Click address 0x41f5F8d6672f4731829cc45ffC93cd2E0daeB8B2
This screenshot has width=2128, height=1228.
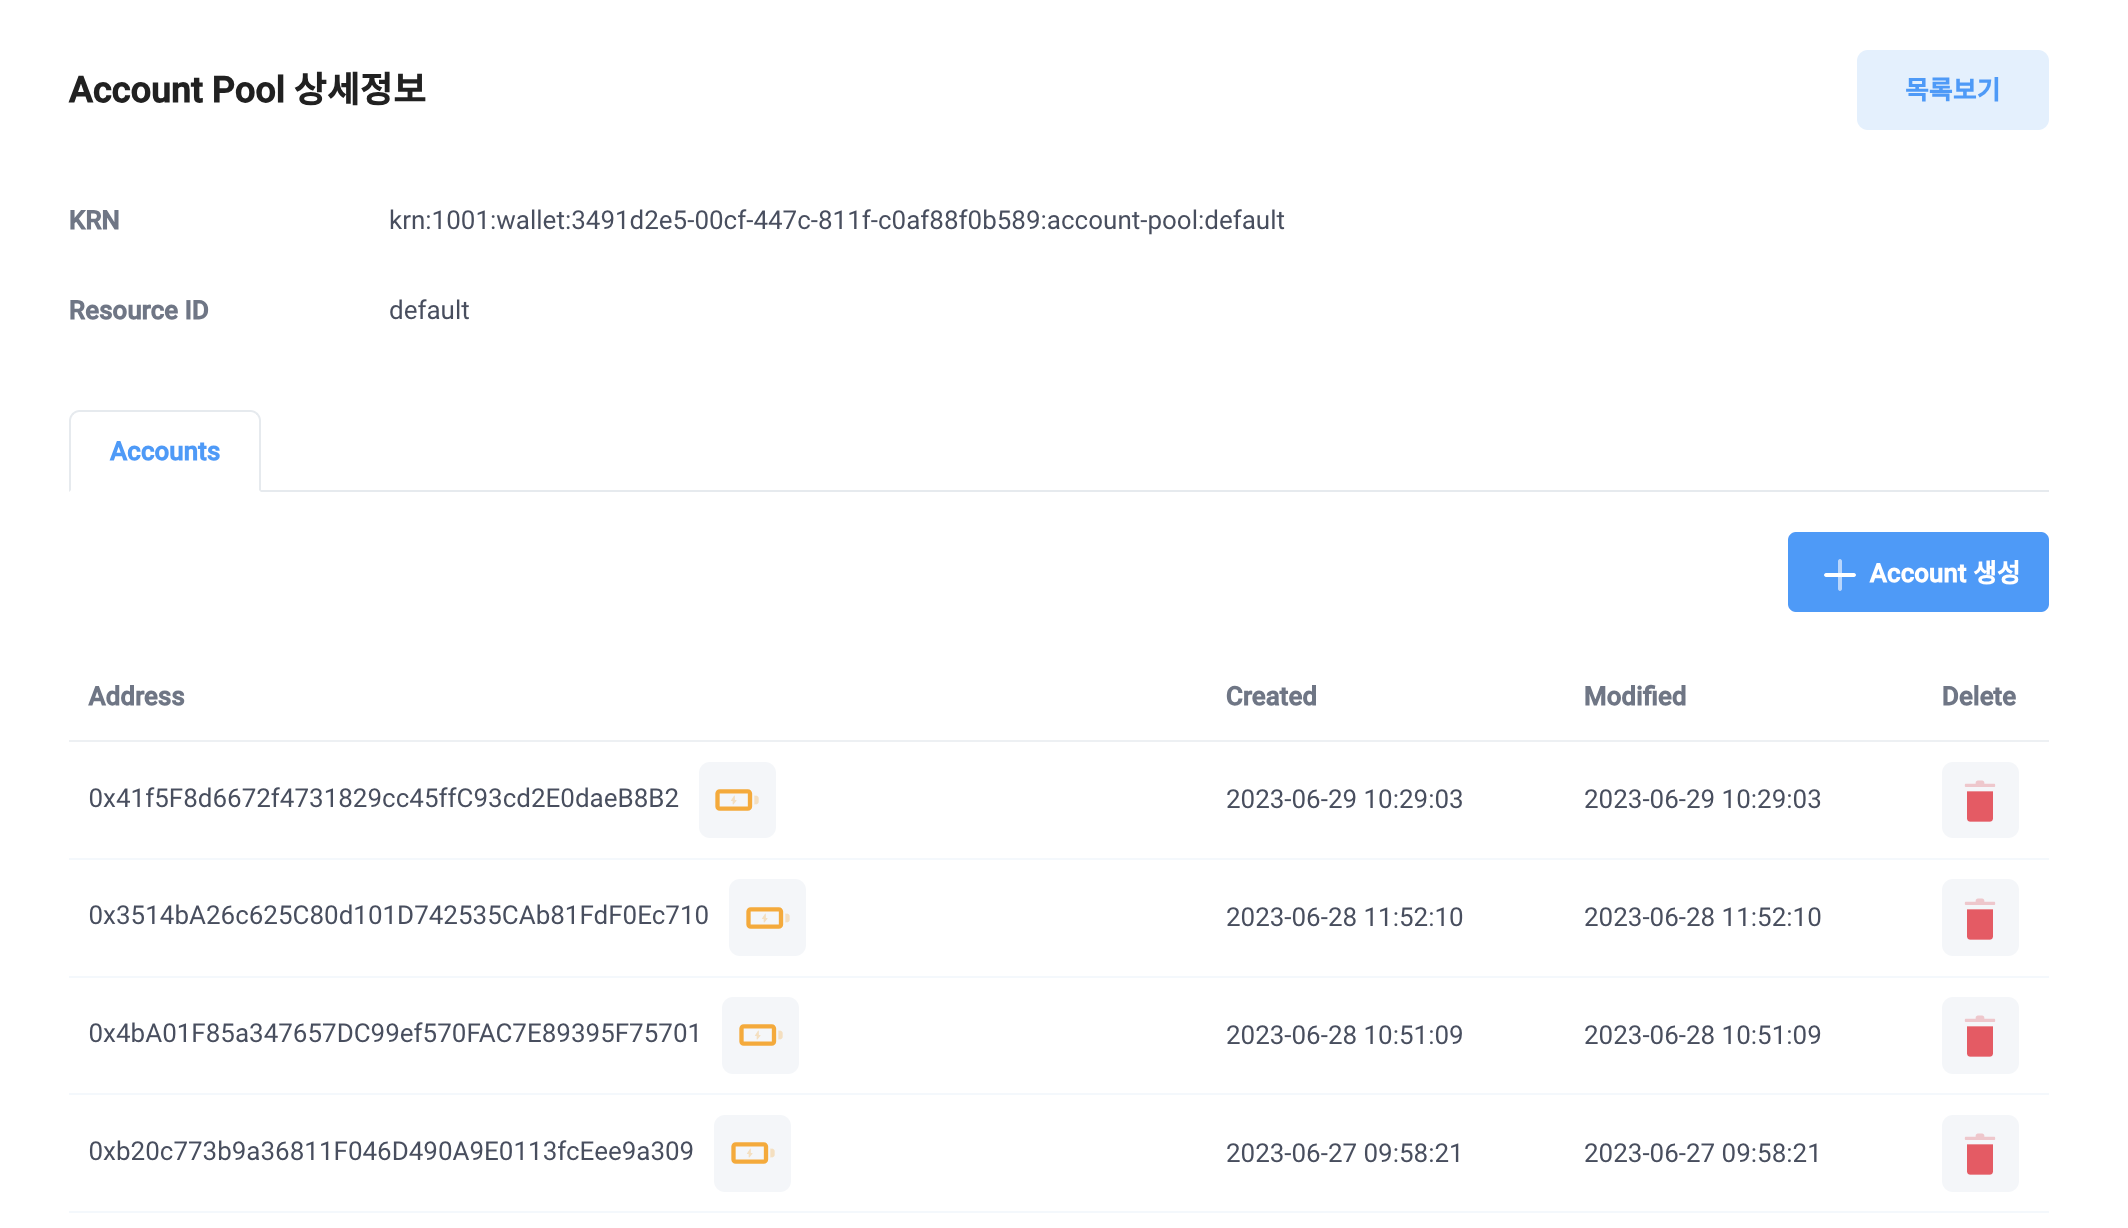point(384,799)
